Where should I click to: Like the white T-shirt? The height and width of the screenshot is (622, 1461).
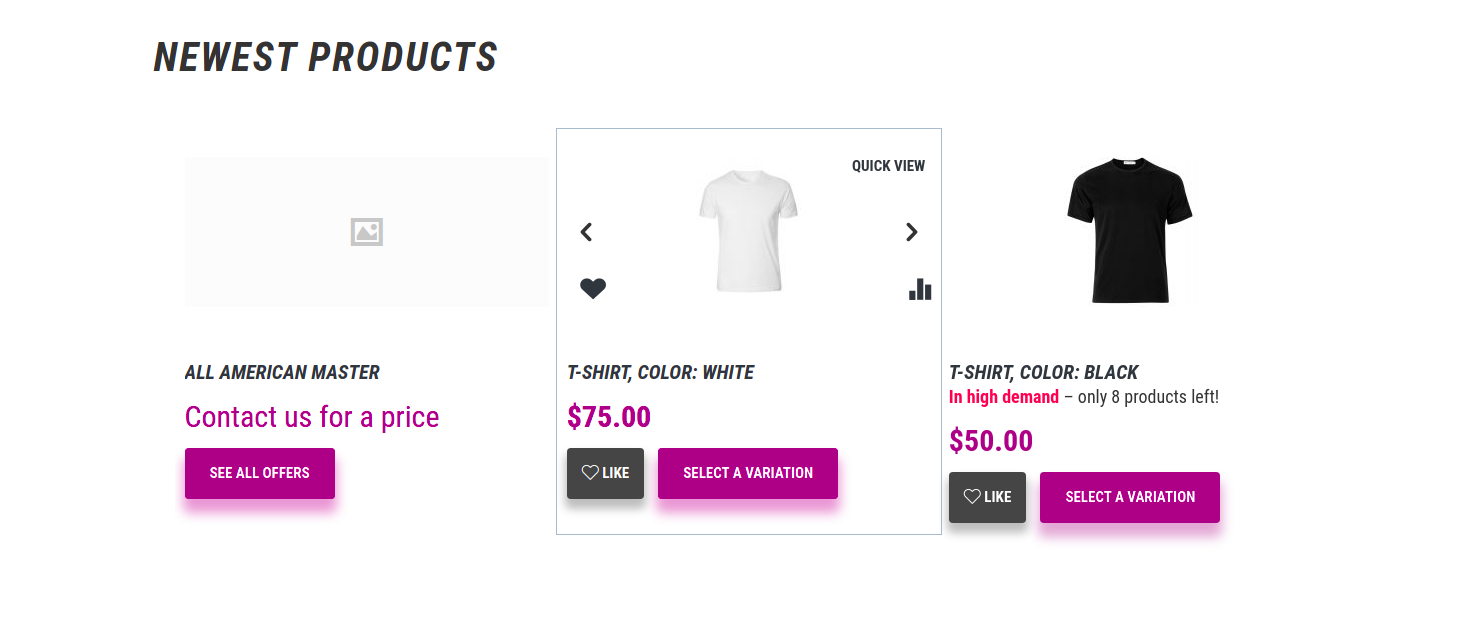605,473
